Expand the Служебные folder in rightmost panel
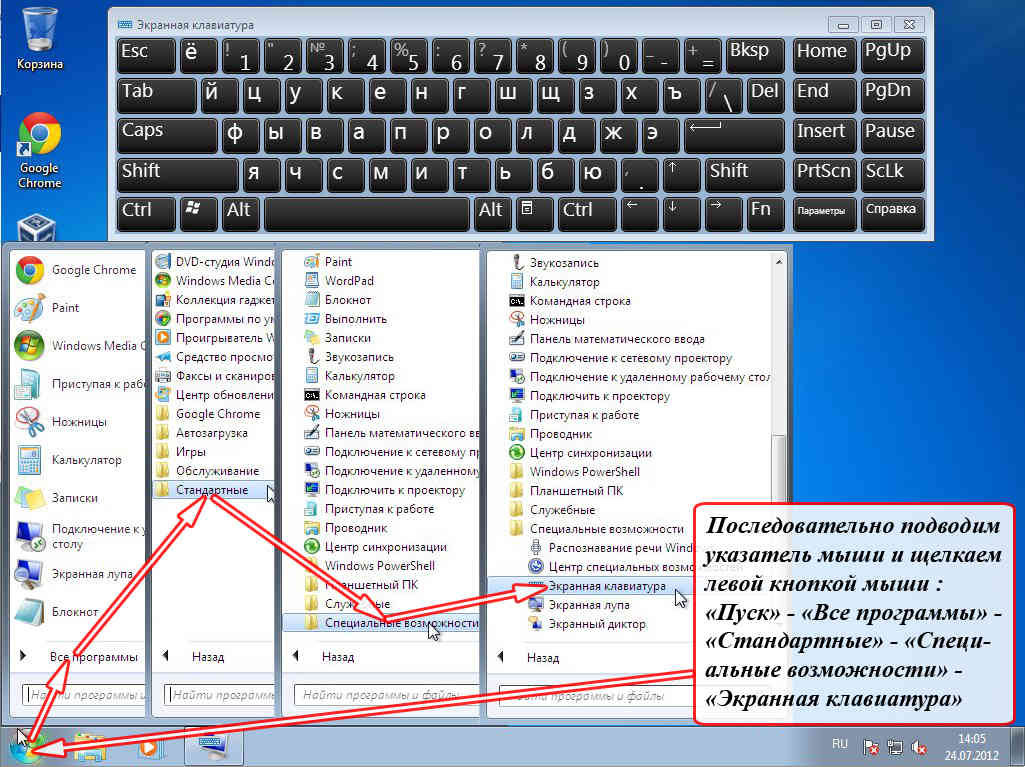Screen dimensions: 1025x767 pos(552,509)
